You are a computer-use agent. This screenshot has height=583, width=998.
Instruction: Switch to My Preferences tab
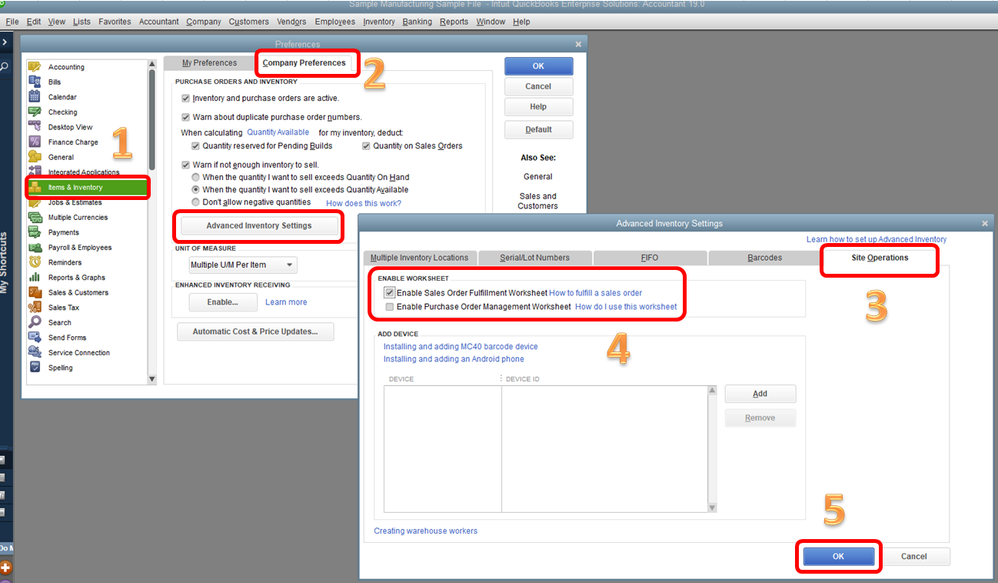[209, 63]
